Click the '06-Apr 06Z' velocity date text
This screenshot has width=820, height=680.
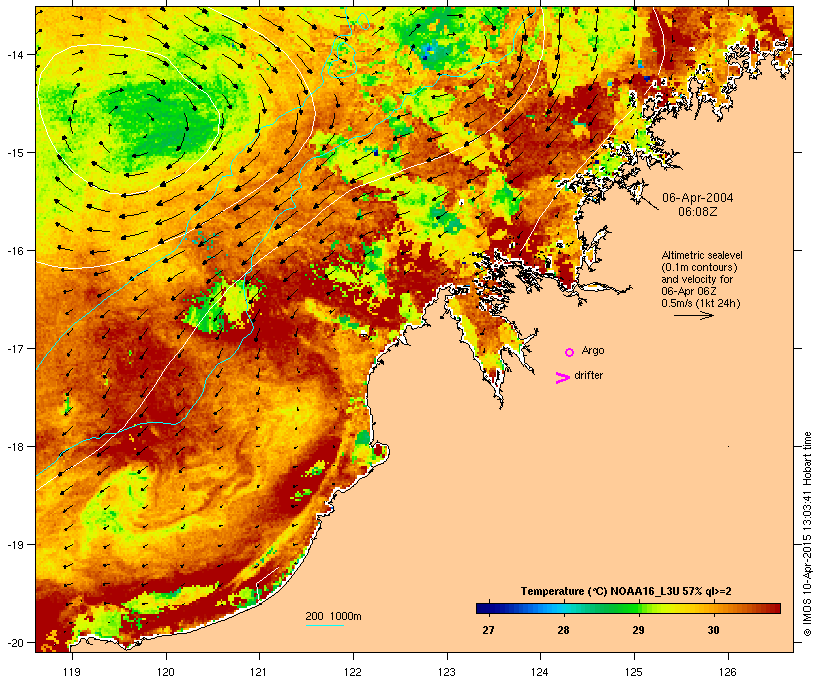[689, 291]
